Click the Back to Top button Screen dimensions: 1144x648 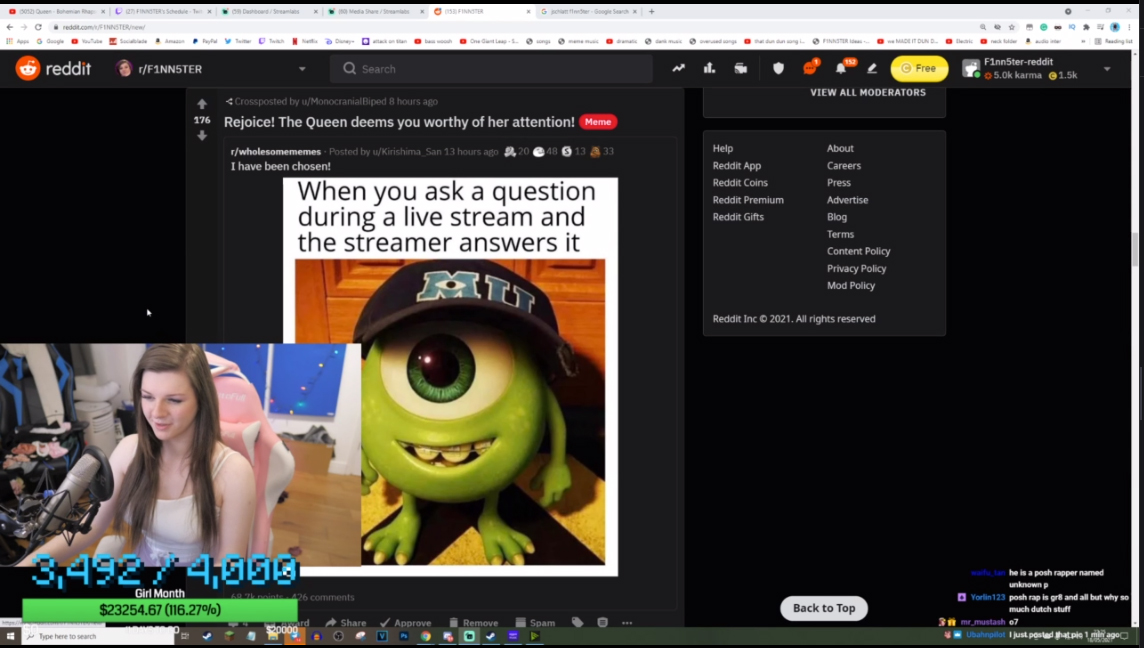tap(824, 608)
